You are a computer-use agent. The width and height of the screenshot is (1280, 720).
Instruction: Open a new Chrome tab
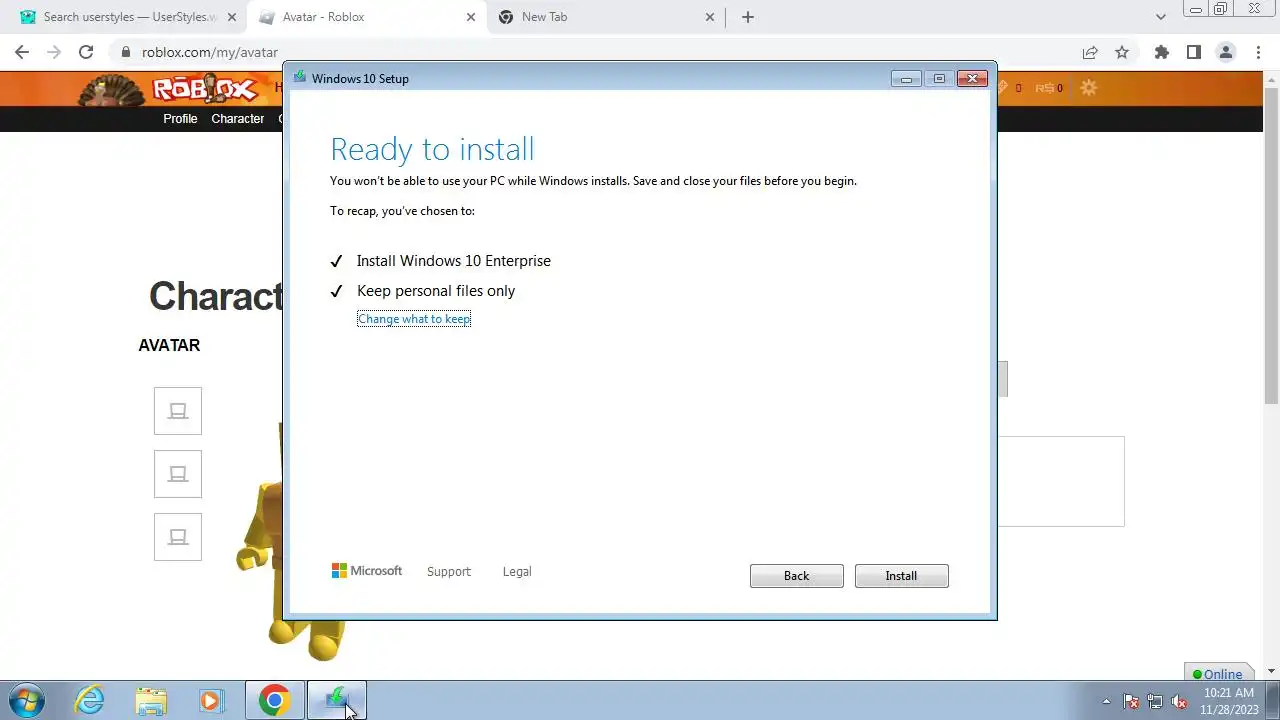pos(747,17)
